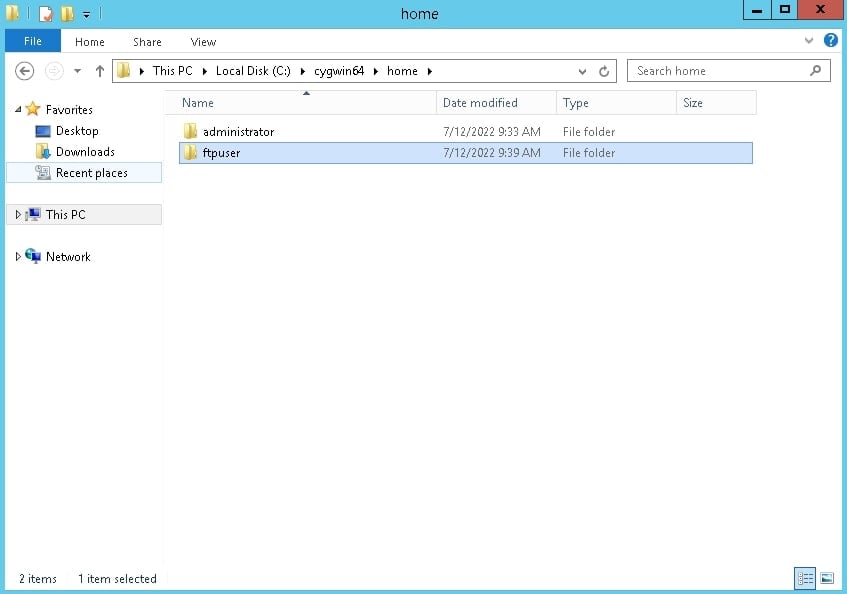Click File folder type of ftpuser row

pos(589,153)
